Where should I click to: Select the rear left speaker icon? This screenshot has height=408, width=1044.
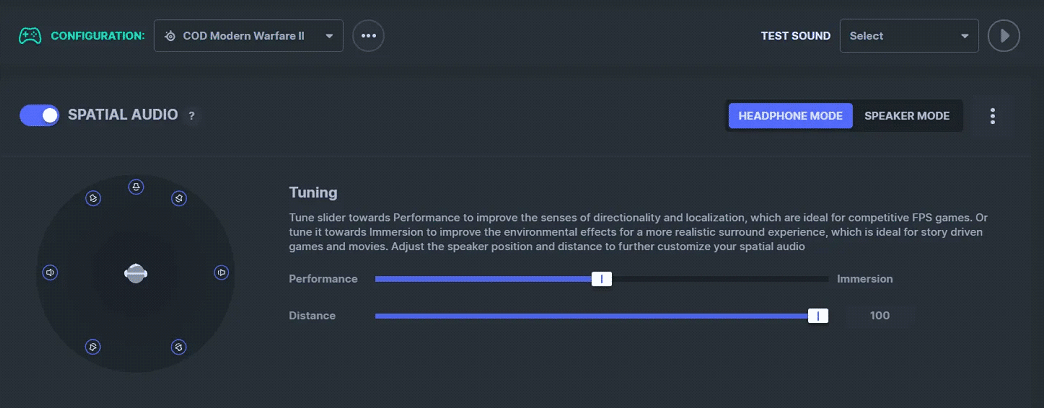tap(93, 347)
